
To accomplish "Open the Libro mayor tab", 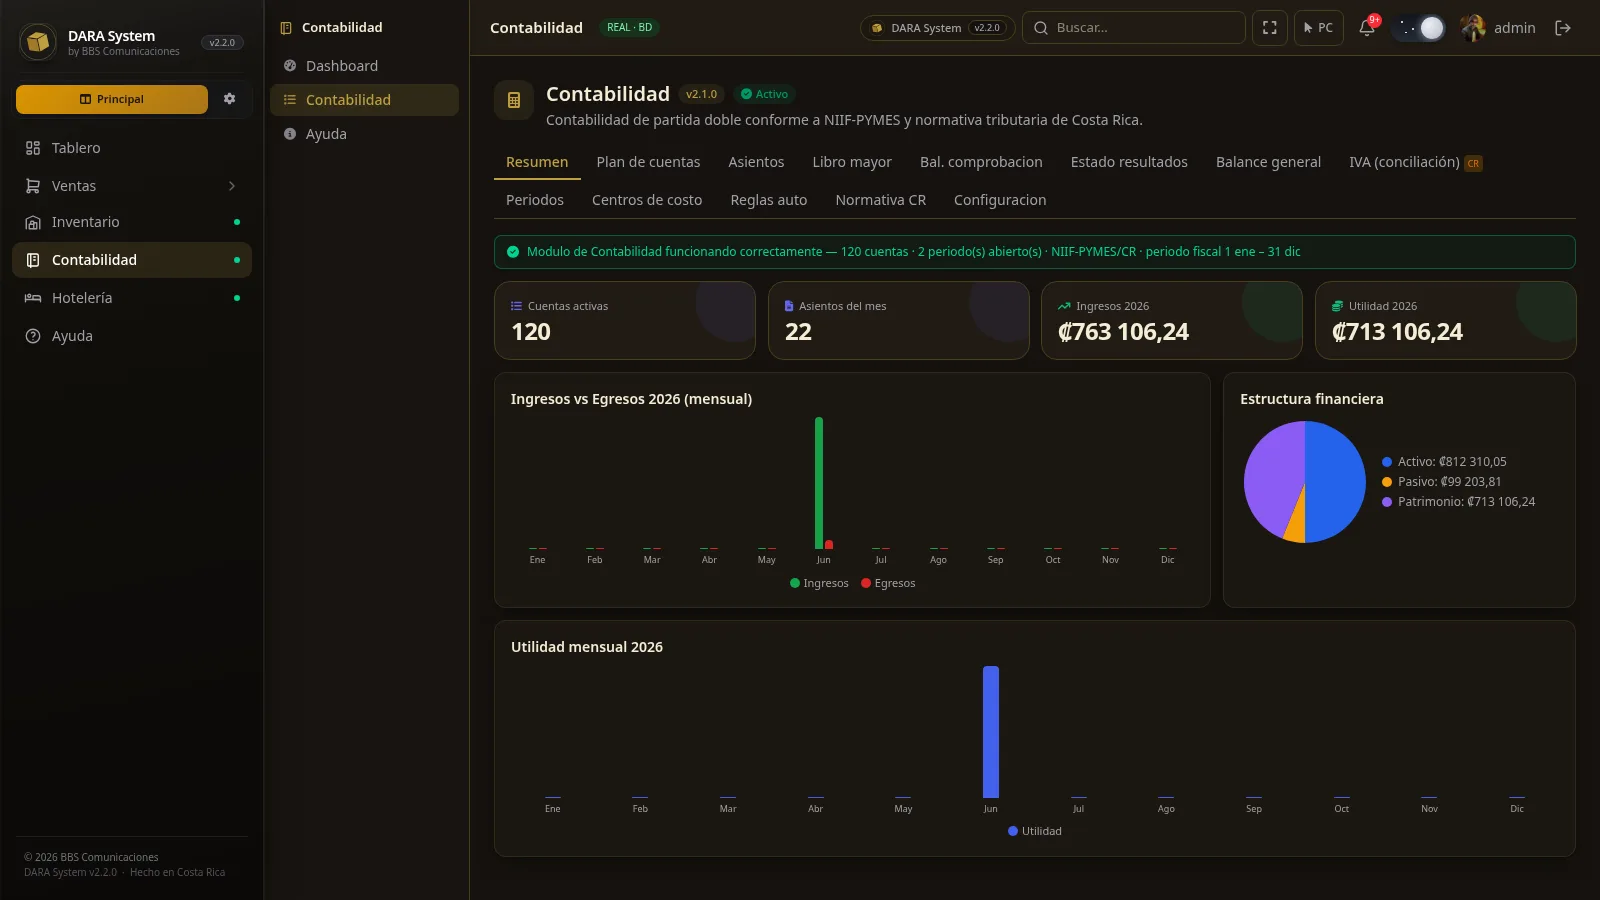I will (852, 162).
